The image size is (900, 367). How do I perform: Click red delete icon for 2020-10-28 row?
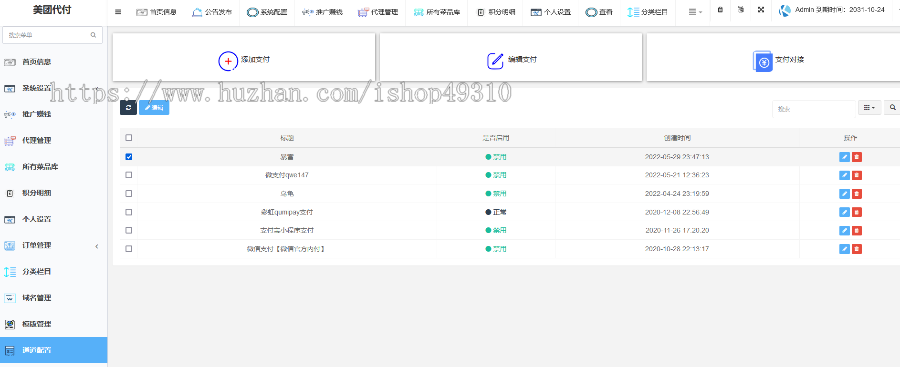pos(857,249)
